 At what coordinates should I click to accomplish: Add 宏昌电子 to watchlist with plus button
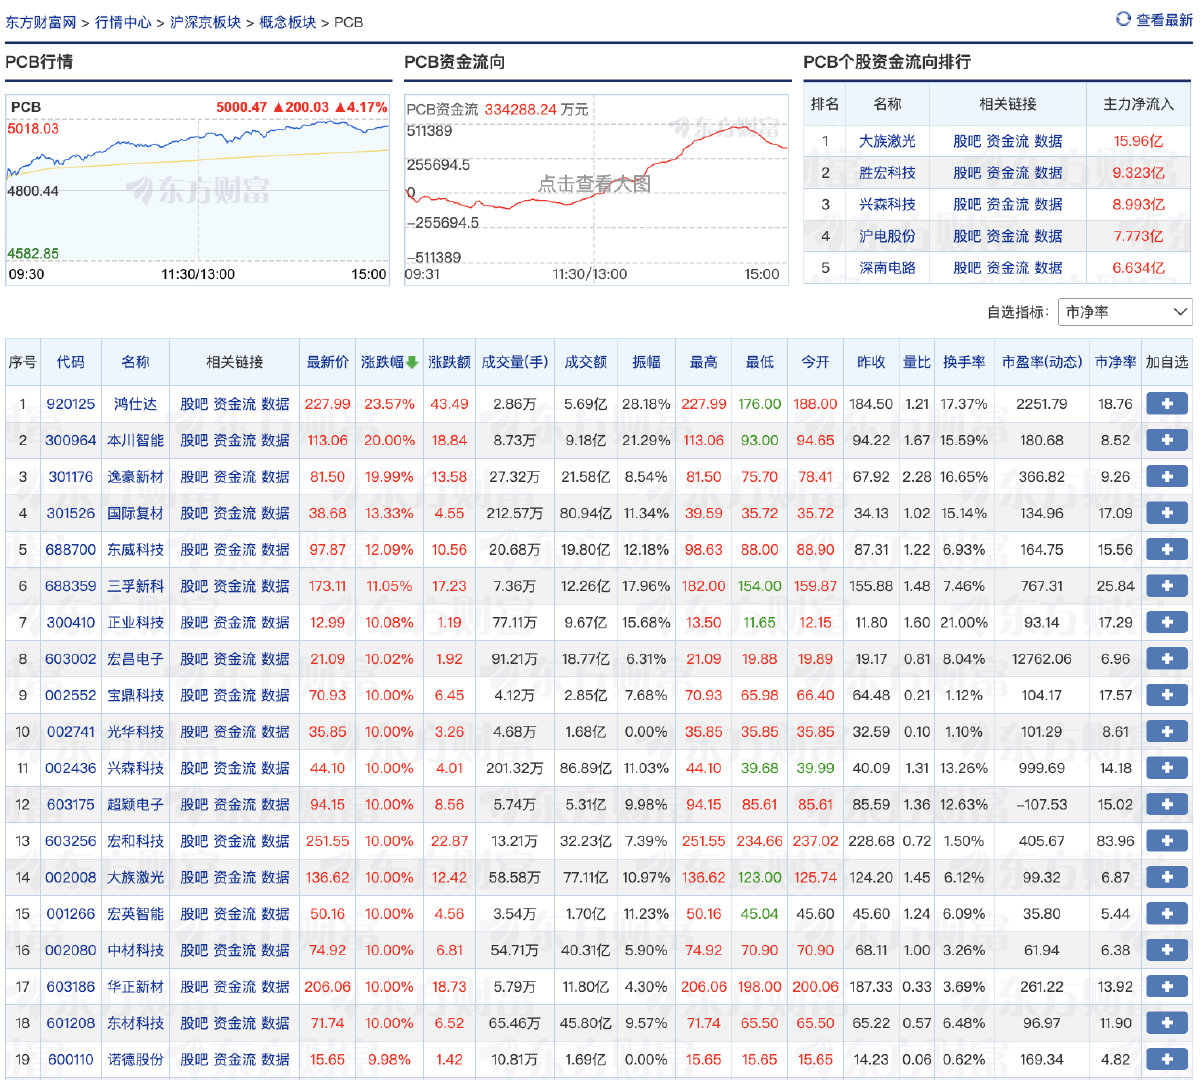coord(1166,659)
